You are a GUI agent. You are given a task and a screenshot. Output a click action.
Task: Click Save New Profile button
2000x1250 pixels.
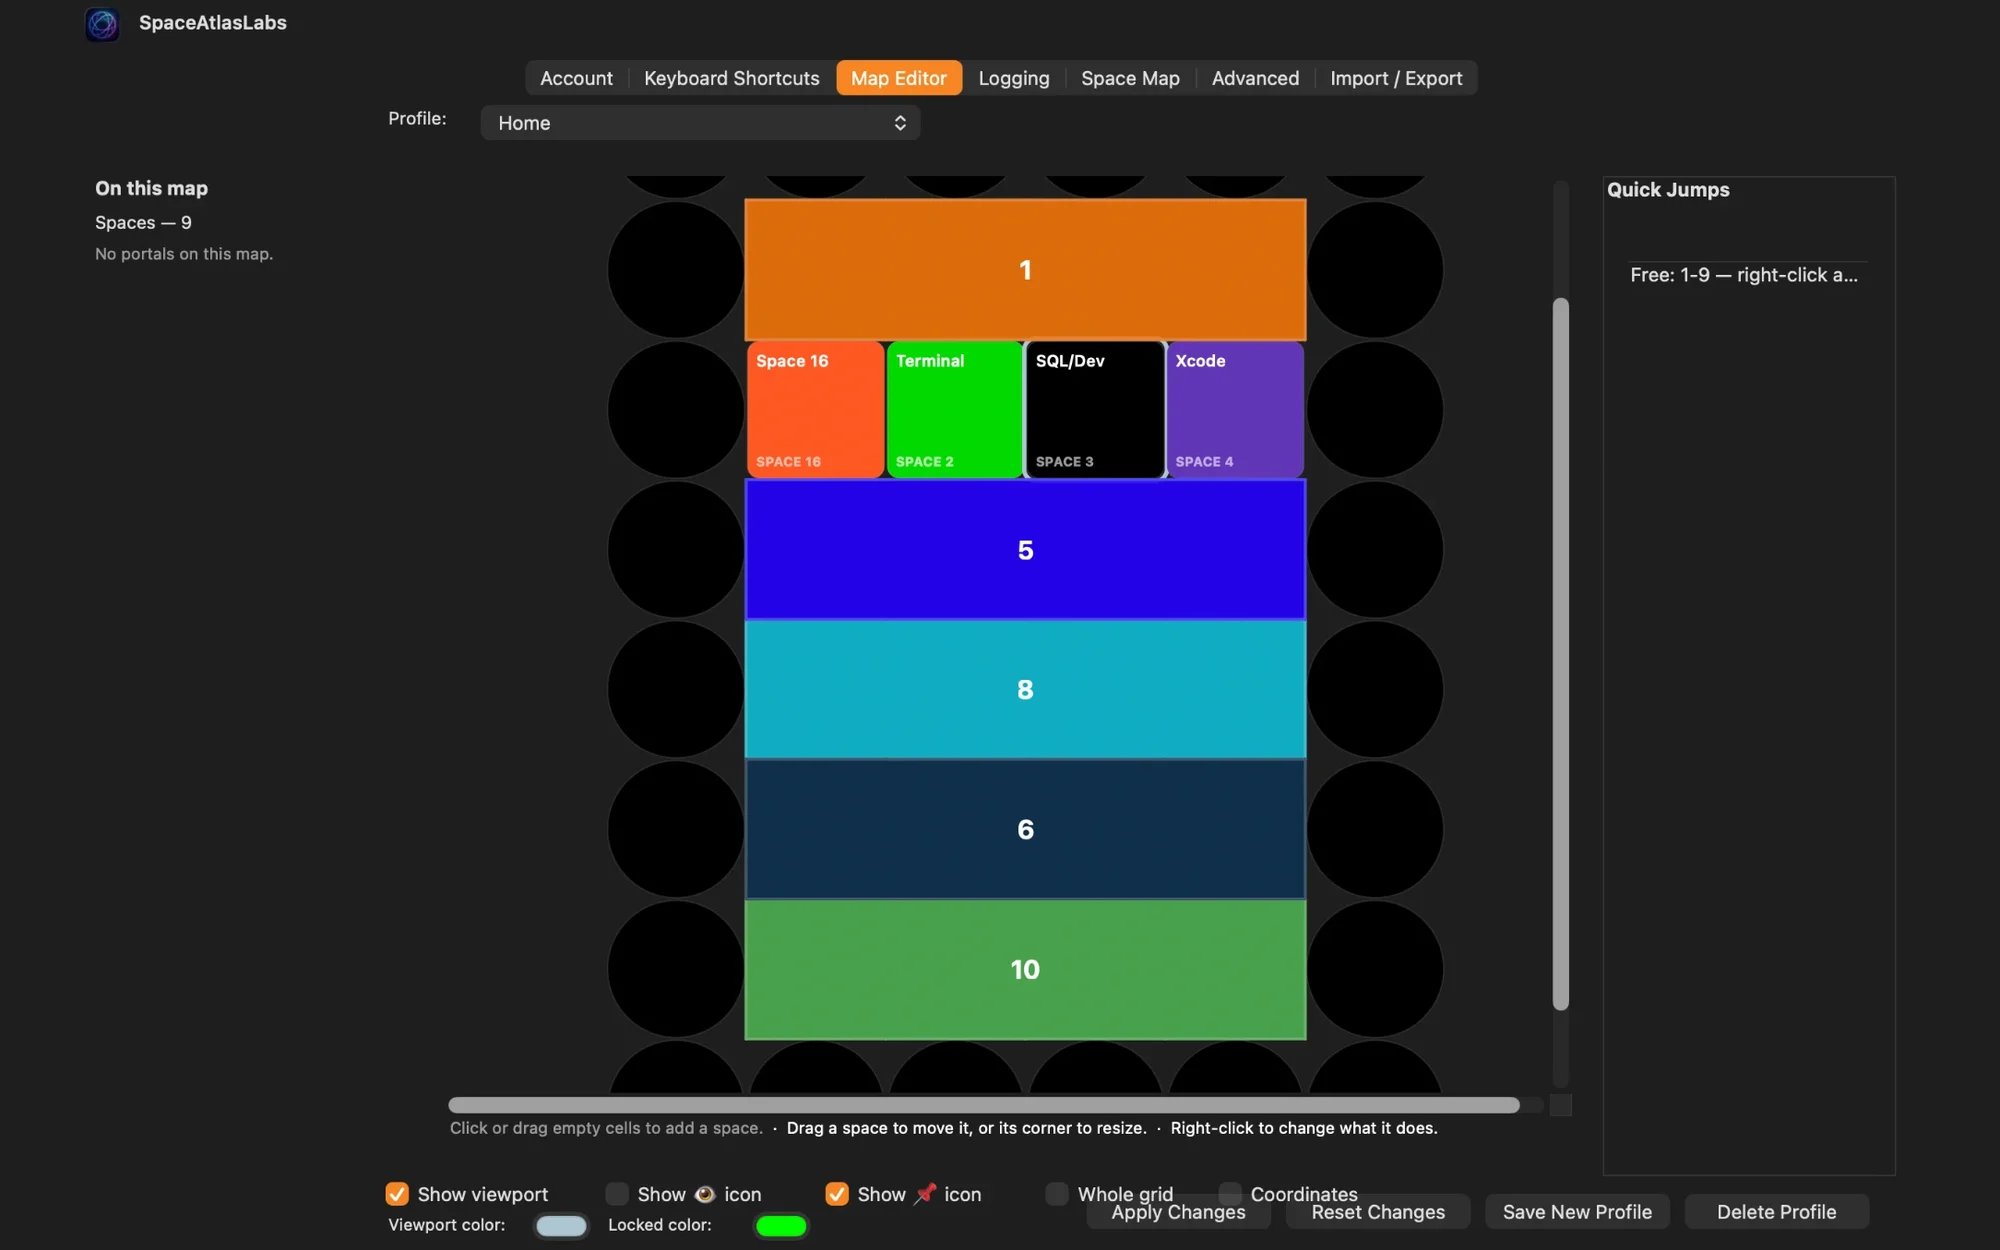[1577, 1212]
